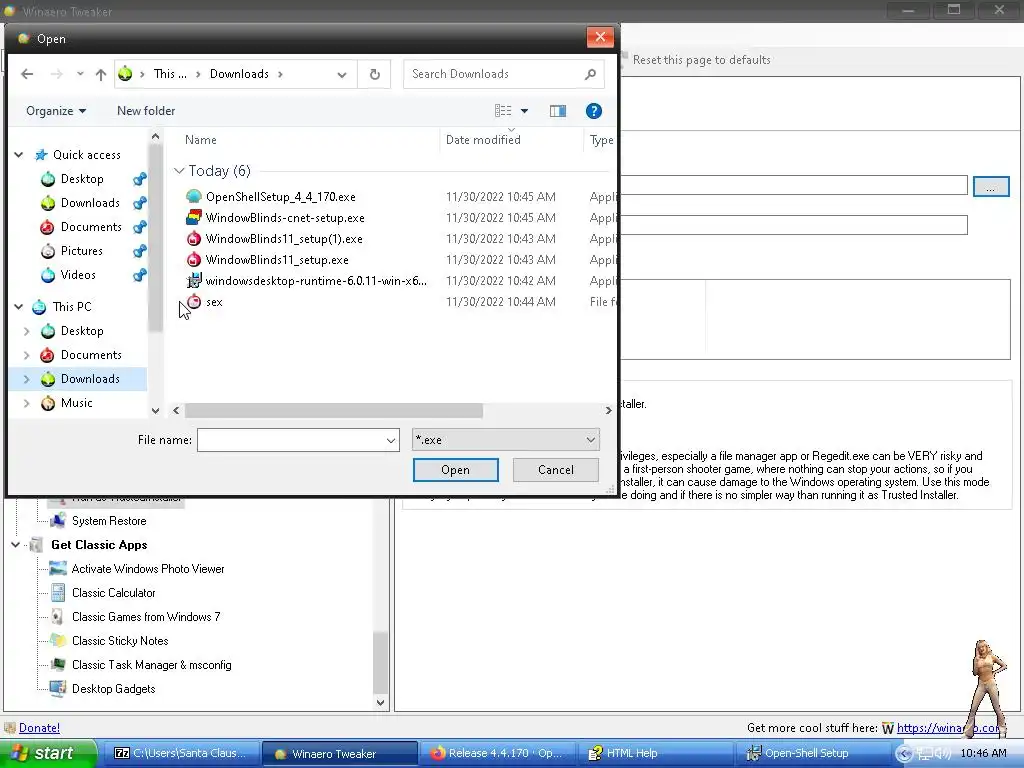This screenshot has width=1024, height=768.
Task: Click System Restore icon in Winaero Tweaker
Action: click(x=58, y=520)
